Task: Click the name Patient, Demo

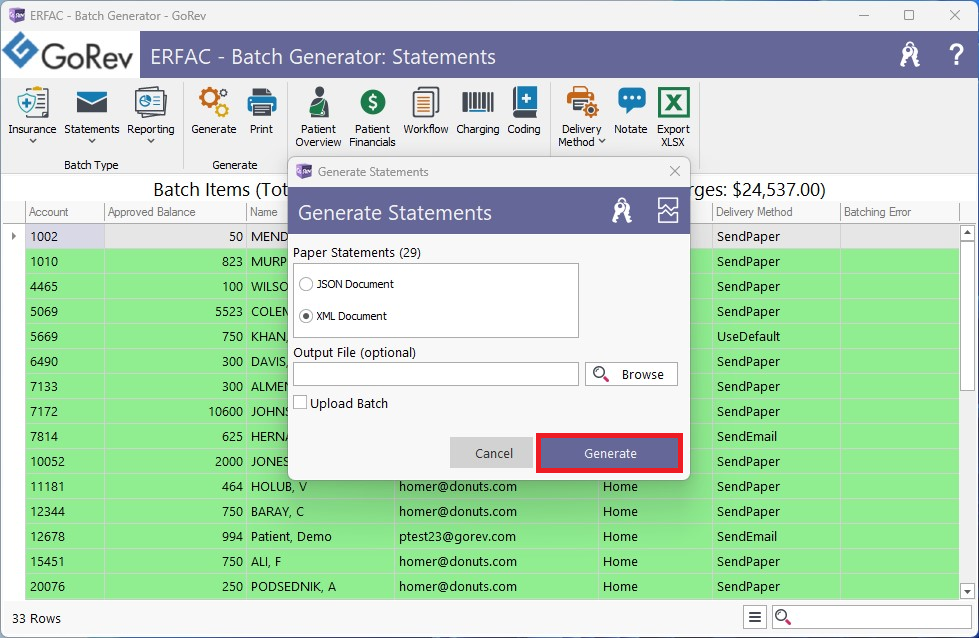Action: coord(291,536)
